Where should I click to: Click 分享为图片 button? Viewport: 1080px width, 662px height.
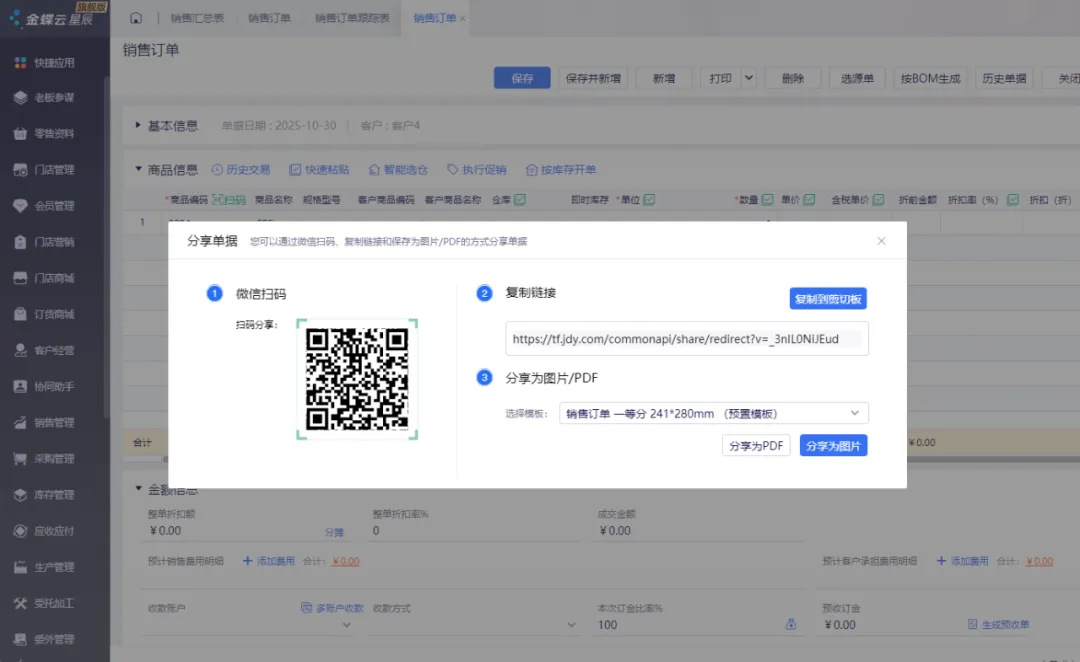click(x=833, y=446)
